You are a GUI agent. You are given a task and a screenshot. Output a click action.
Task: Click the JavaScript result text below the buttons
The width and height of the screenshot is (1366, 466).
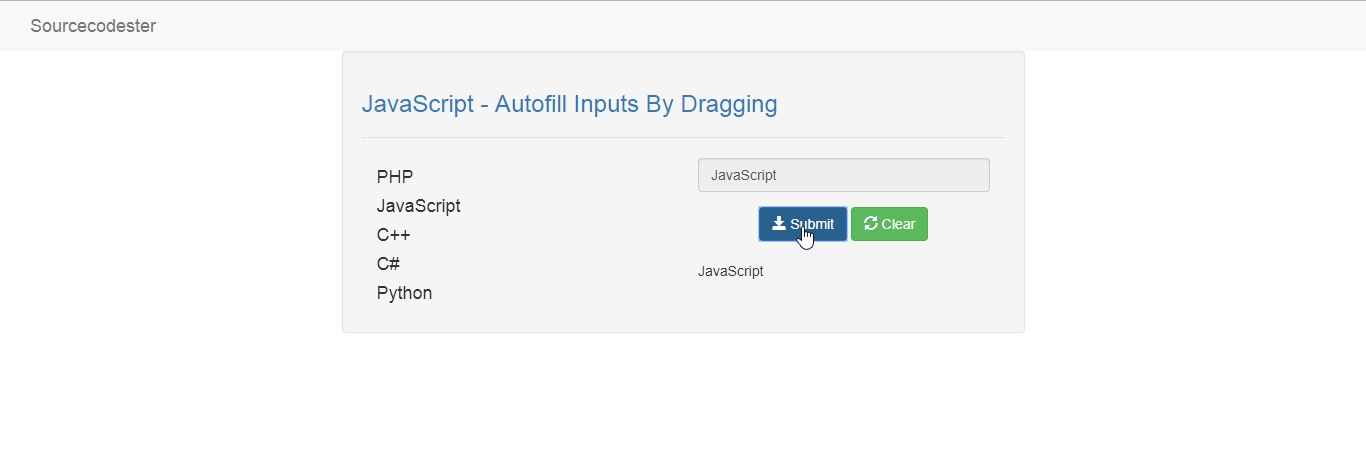[731, 271]
